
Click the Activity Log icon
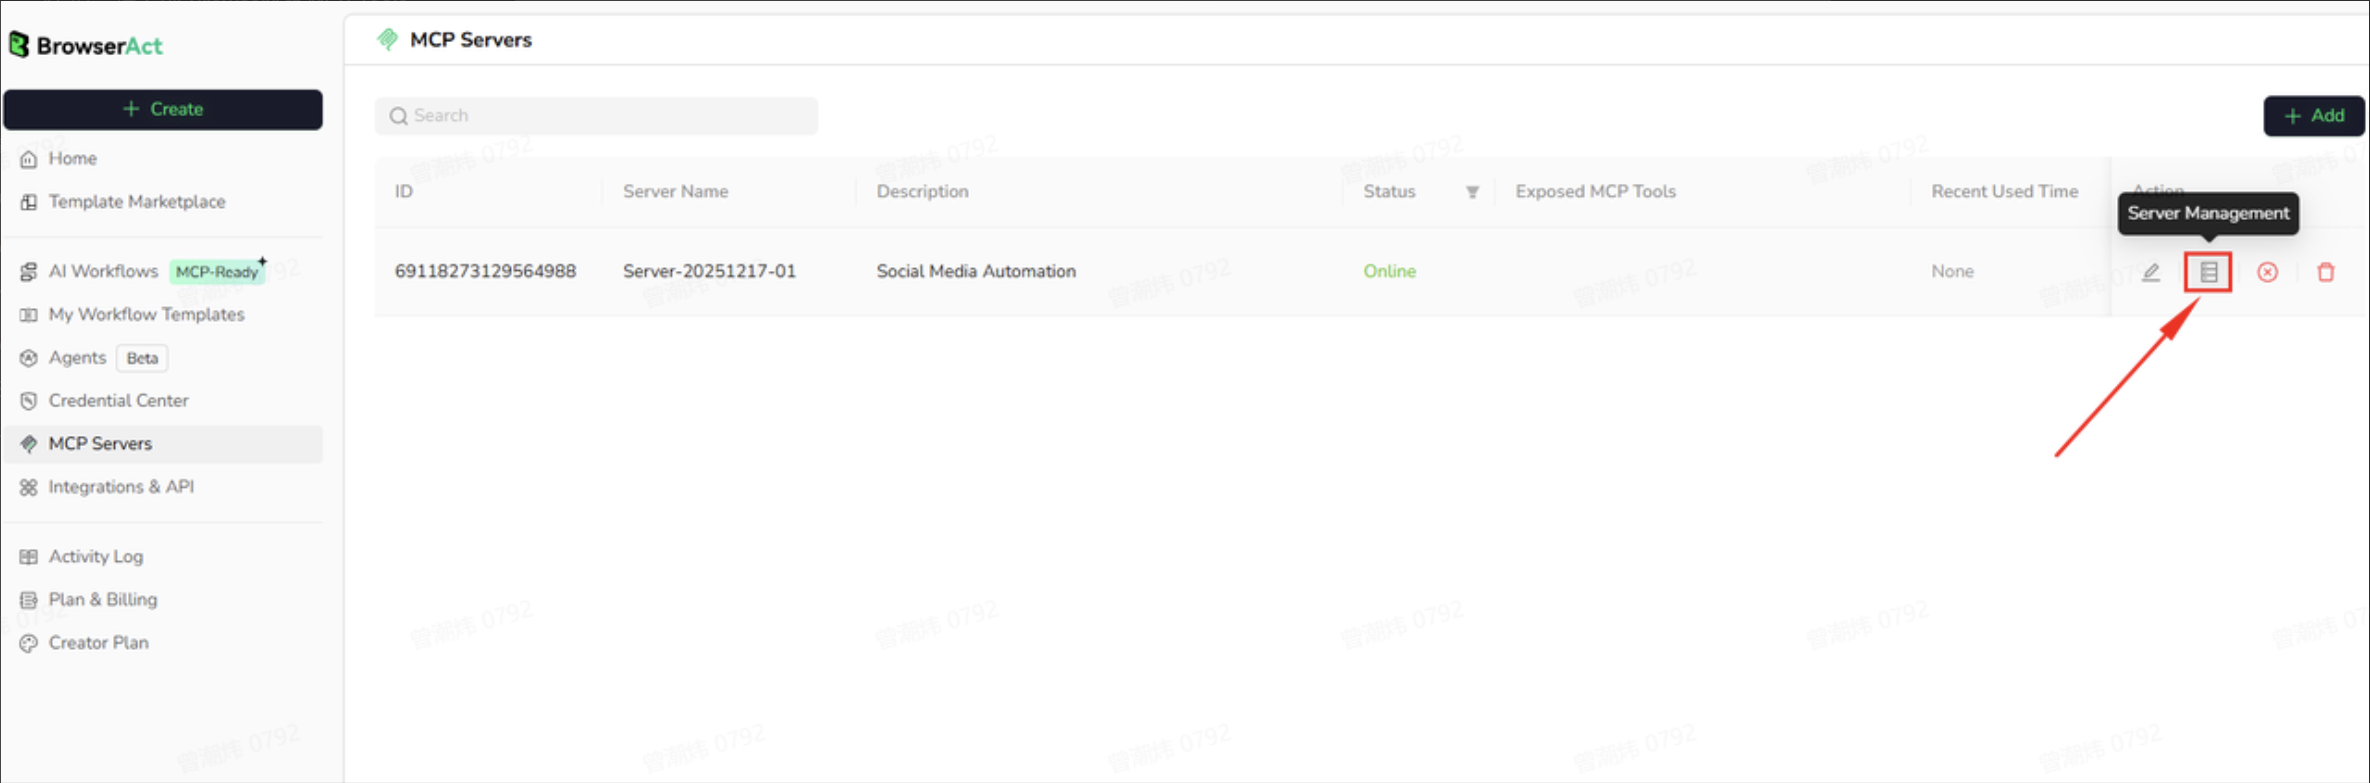click(28, 557)
